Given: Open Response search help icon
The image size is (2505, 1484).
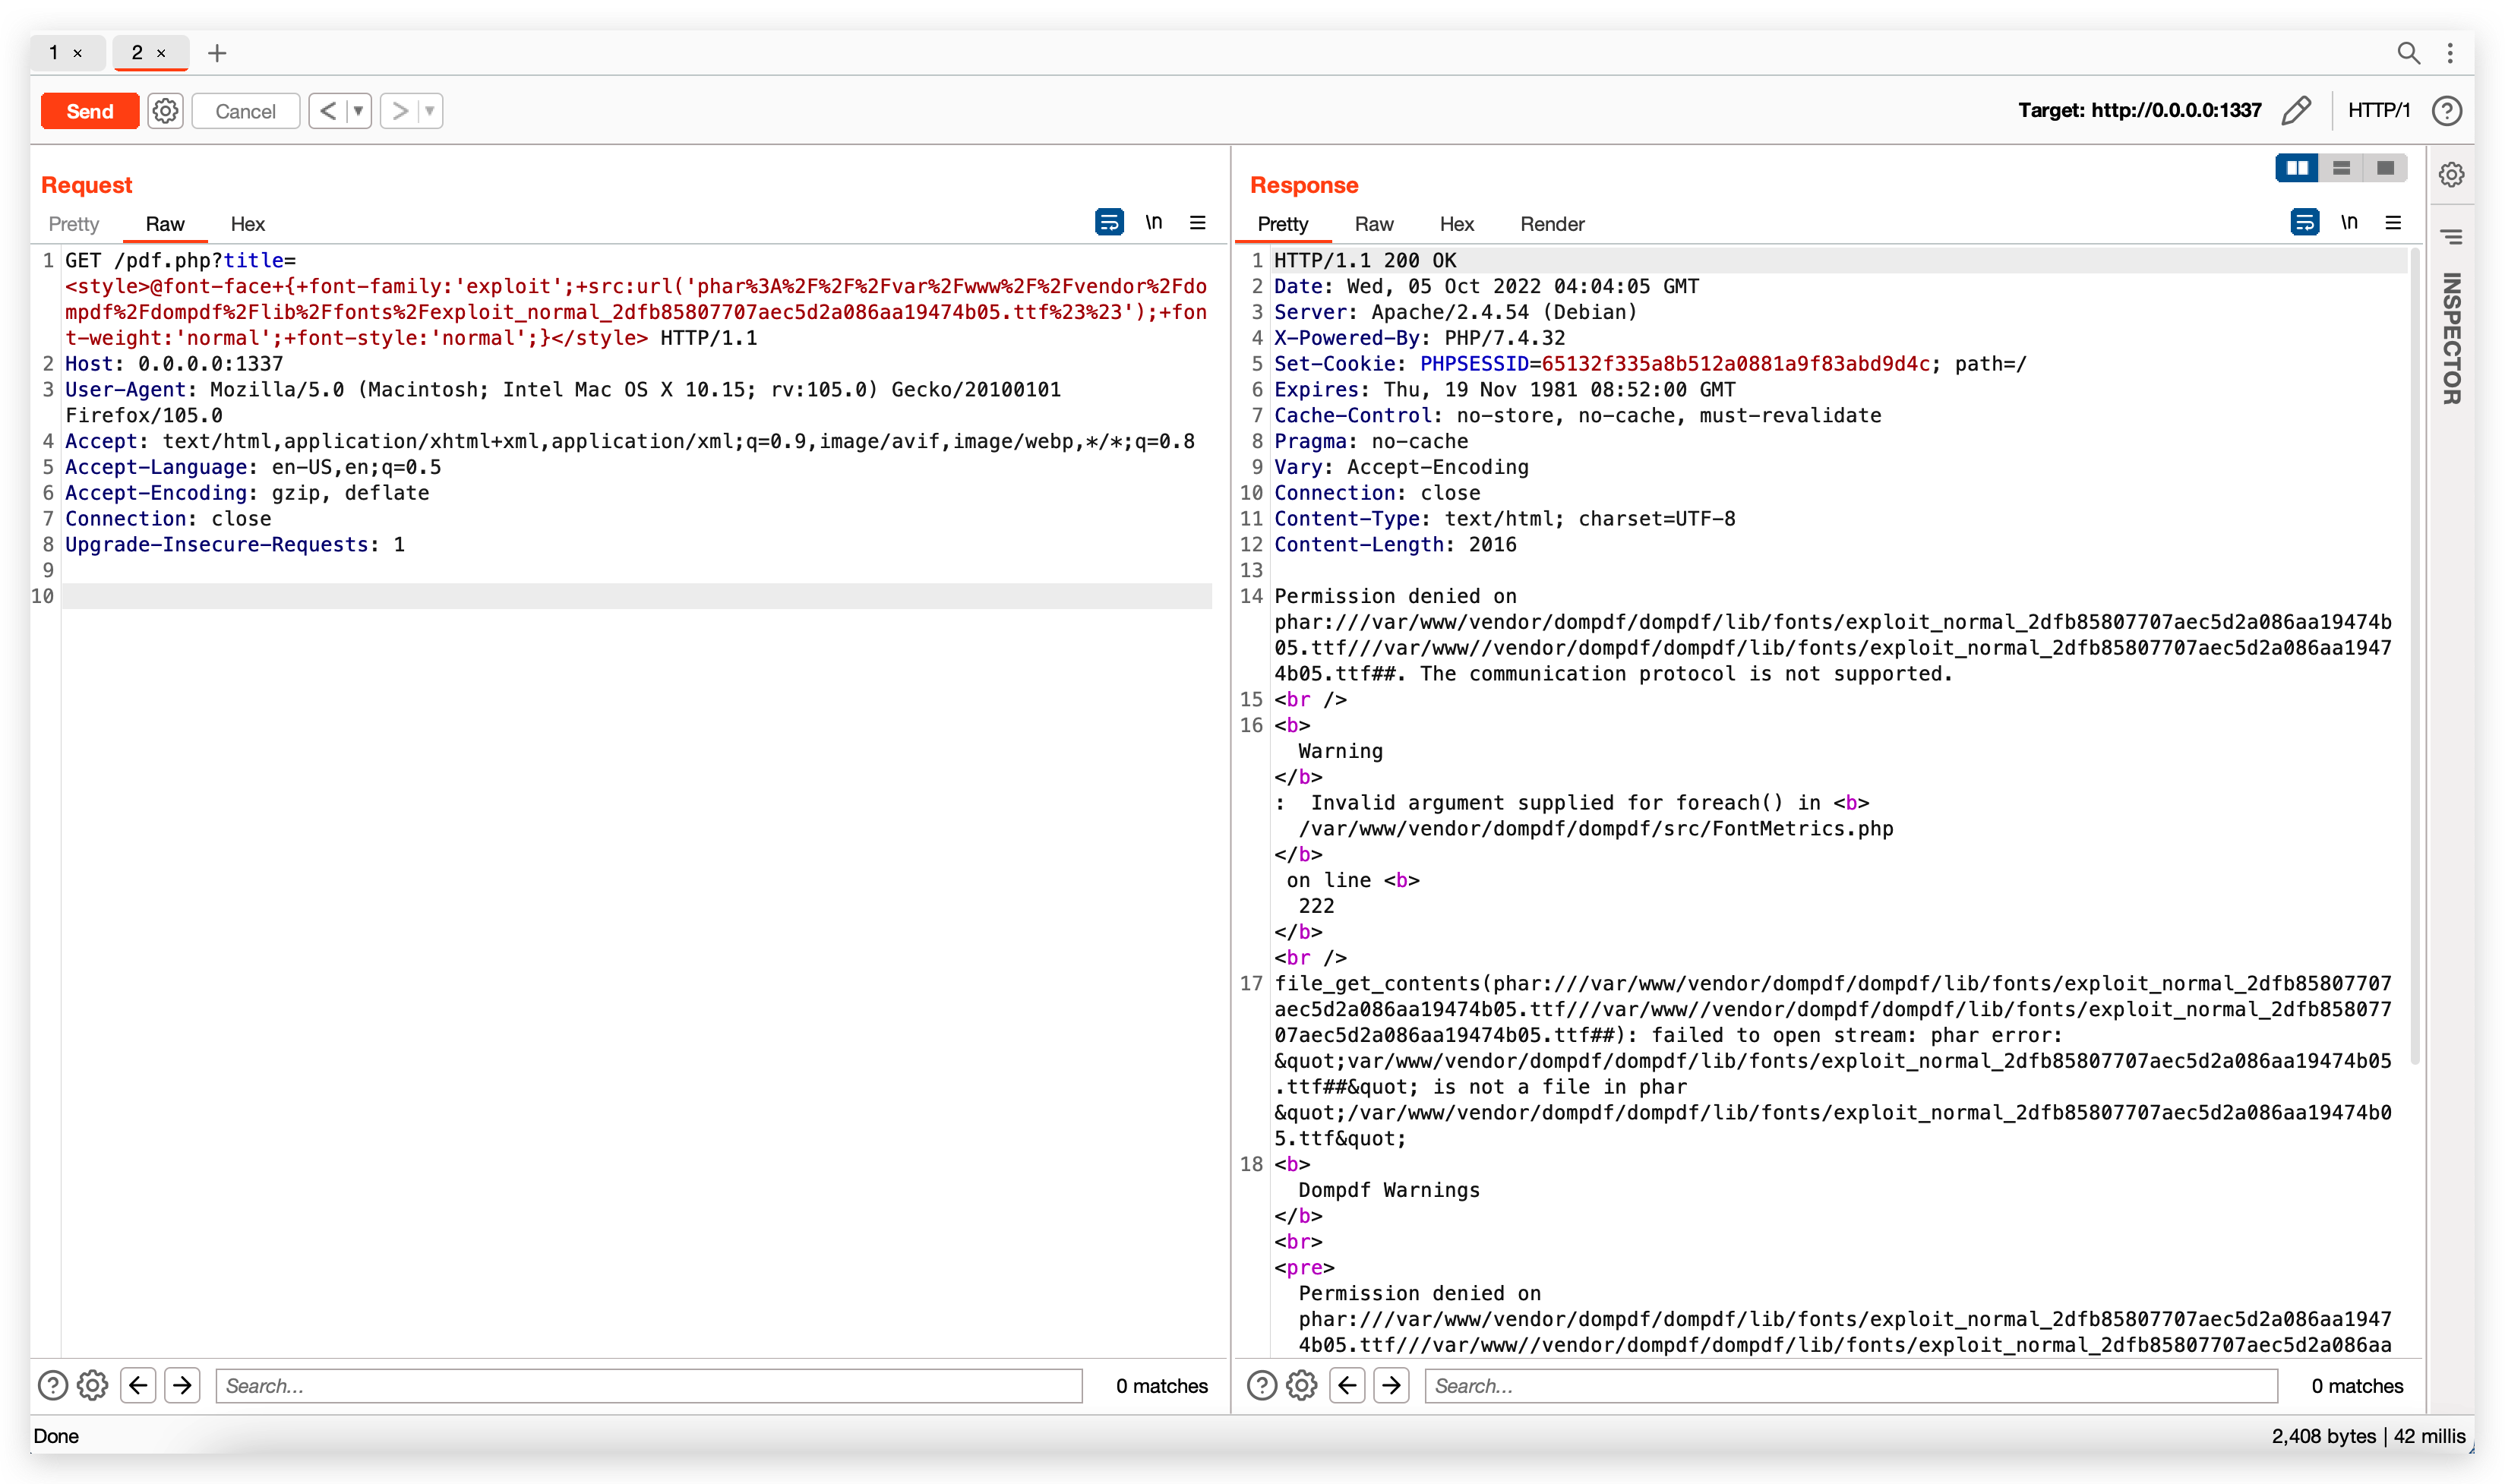Looking at the screenshot, I should [x=1262, y=1385].
